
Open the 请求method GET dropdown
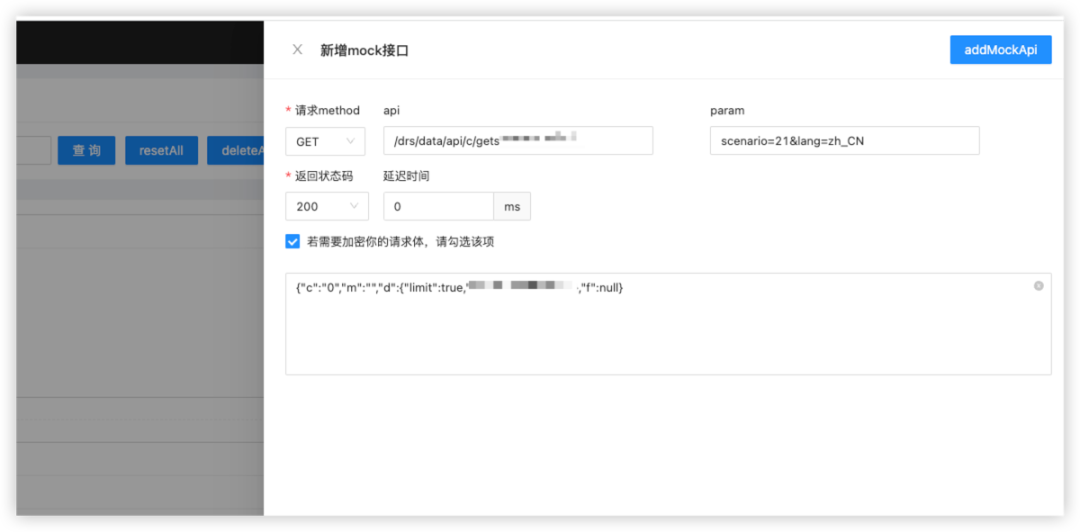(325, 141)
